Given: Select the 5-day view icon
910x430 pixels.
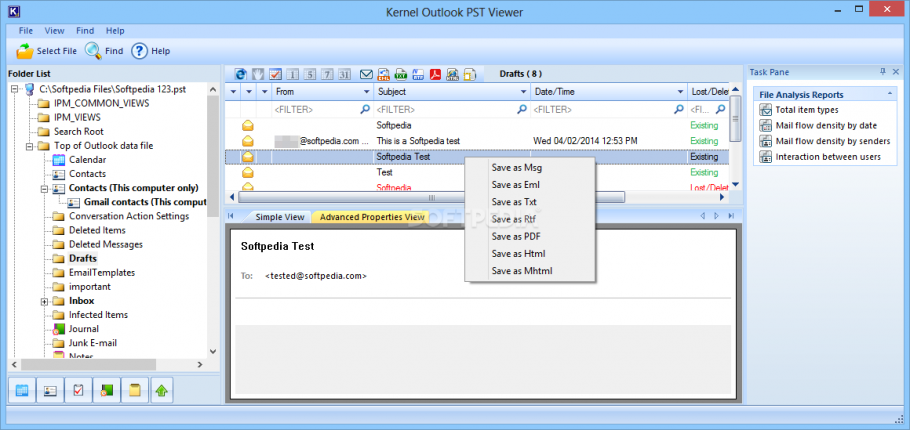Looking at the screenshot, I should [x=310, y=74].
